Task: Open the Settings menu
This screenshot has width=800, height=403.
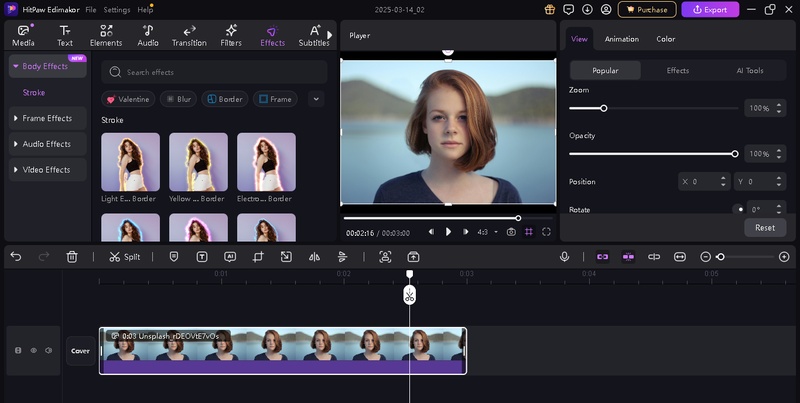Action: [117, 9]
